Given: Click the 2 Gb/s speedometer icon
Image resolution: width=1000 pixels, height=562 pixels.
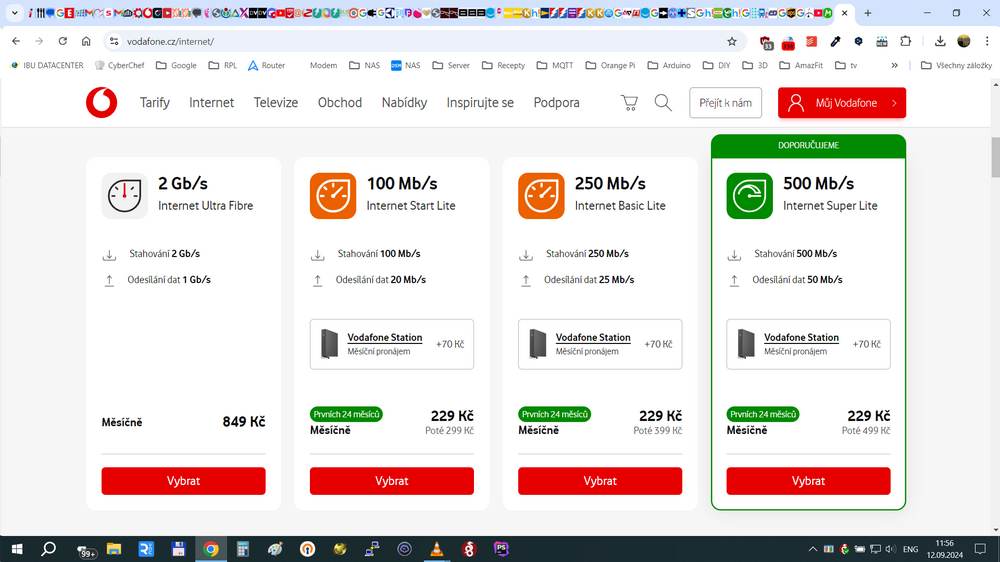Looking at the screenshot, I should (124, 196).
